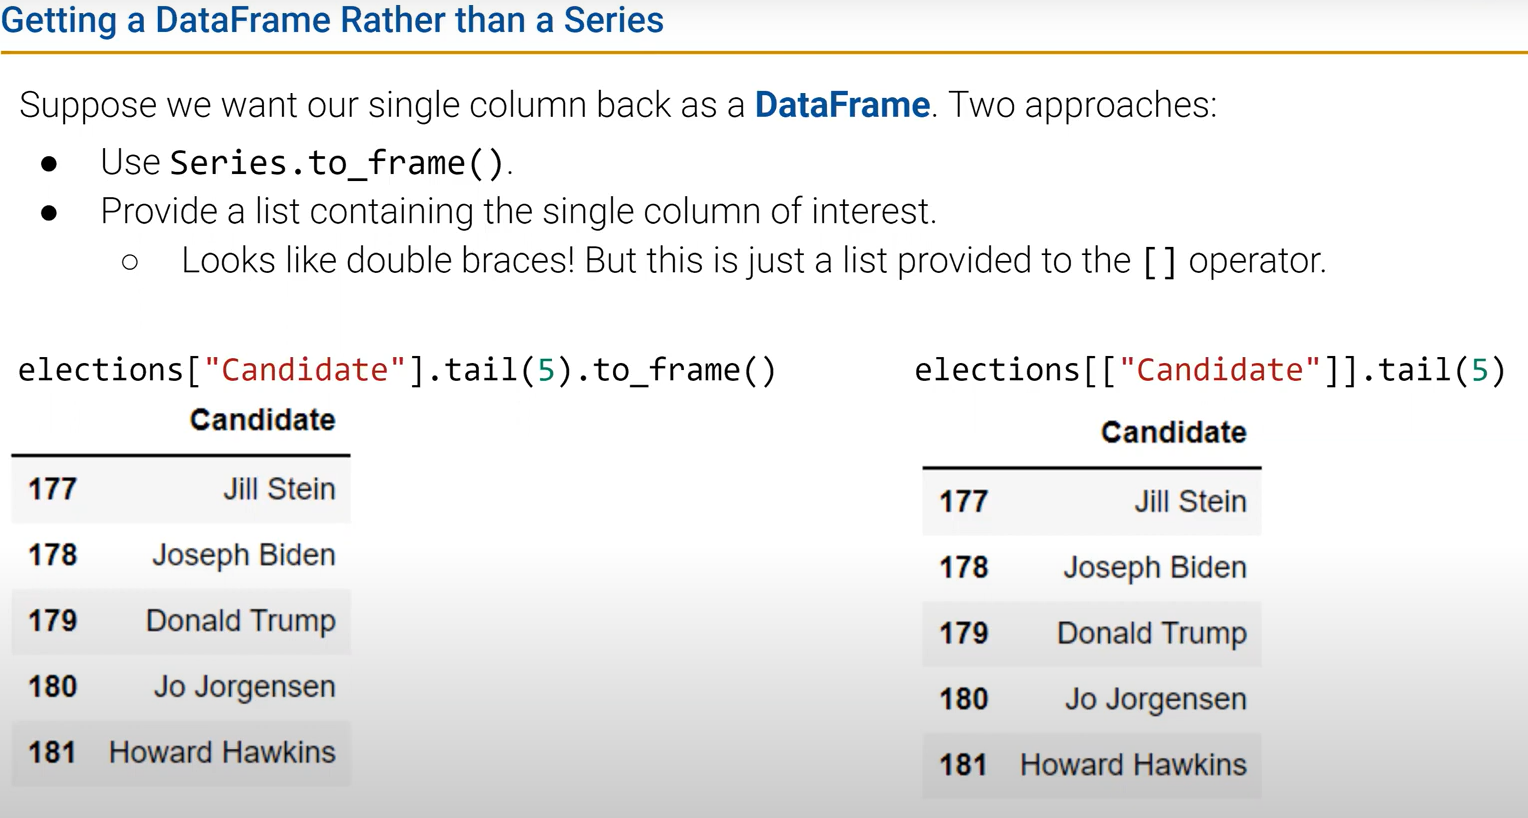
Task: Click the '[]' operator in the sub-bullet
Action: pyautogui.click(x=1159, y=261)
